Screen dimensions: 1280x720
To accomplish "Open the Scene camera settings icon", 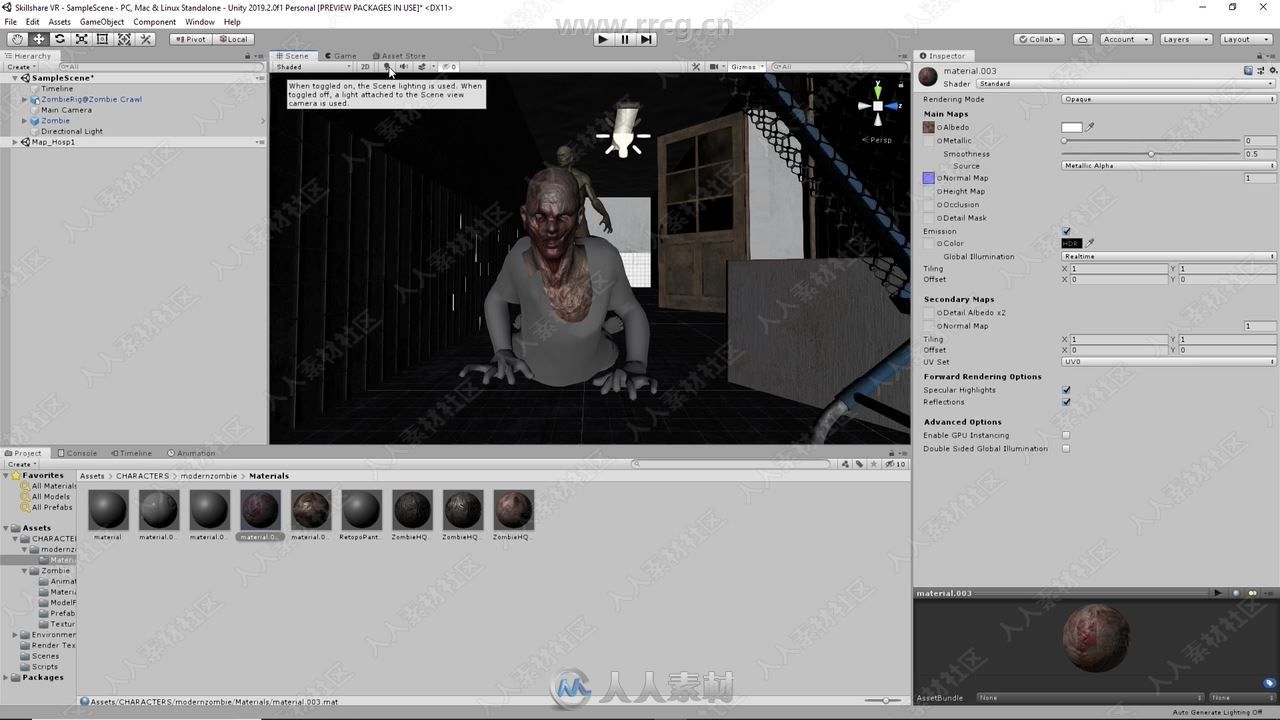I will [x=716, y=67].
